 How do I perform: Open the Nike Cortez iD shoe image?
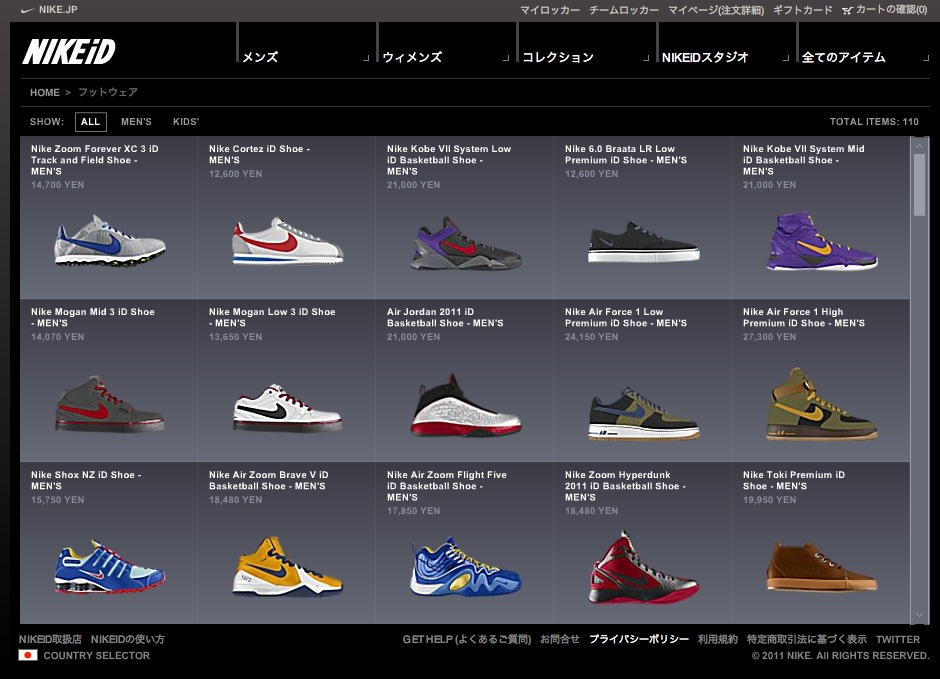tap(288, 241)
